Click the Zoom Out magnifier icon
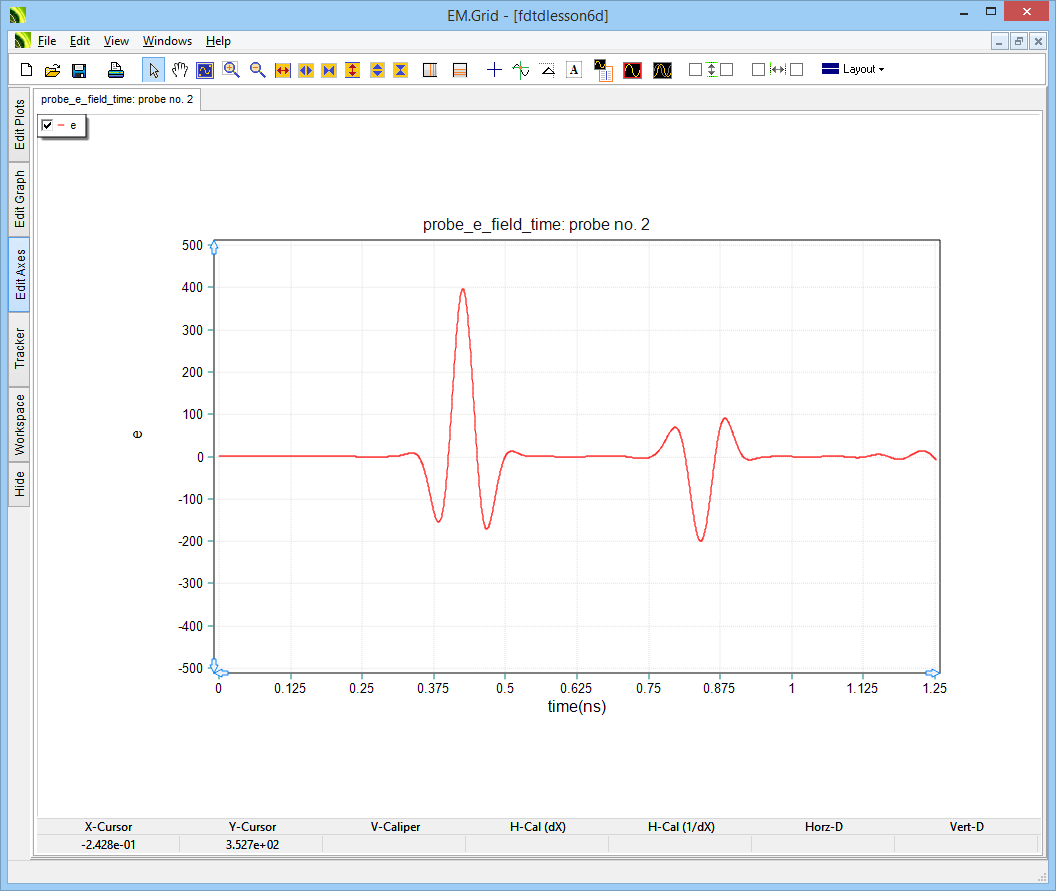The height and width of the screenshot is (891, 1056). coord(257,70)
